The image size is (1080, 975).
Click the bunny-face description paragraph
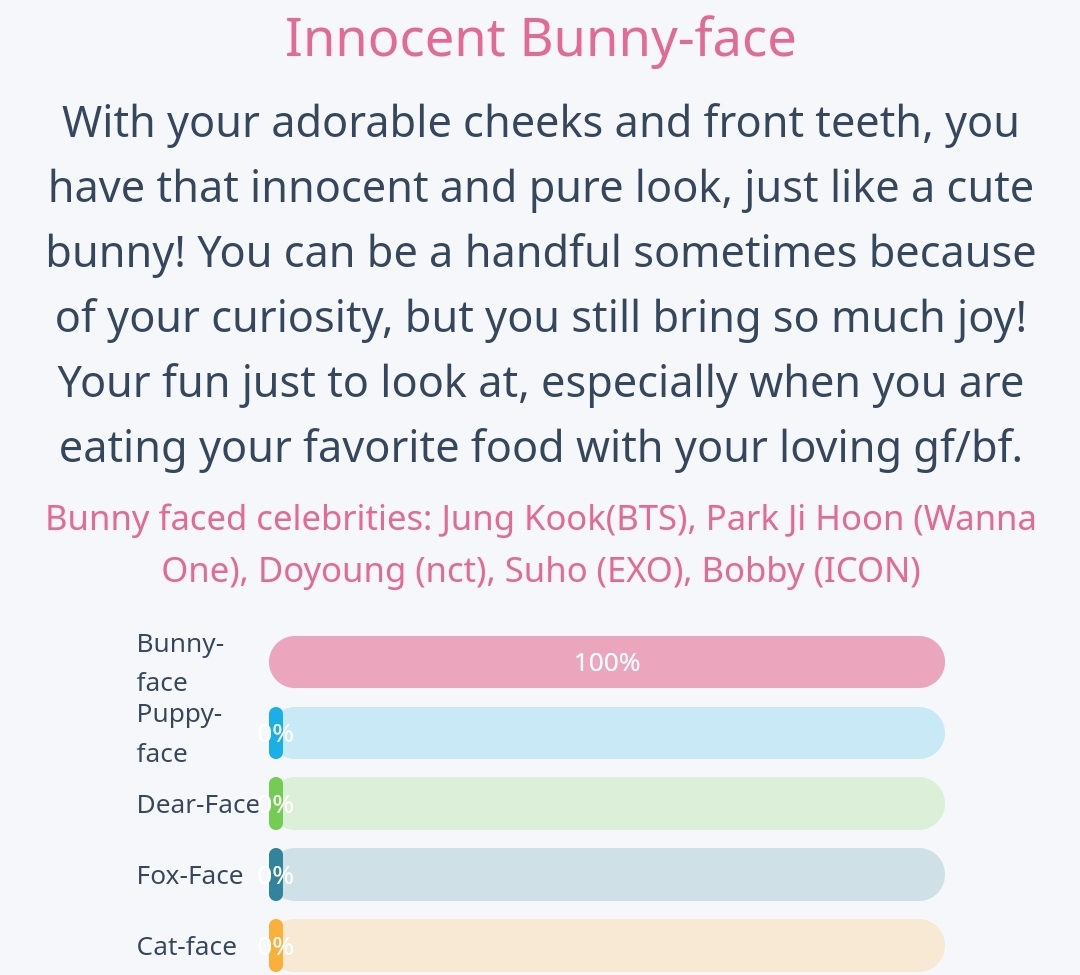(x=540, y=284)
